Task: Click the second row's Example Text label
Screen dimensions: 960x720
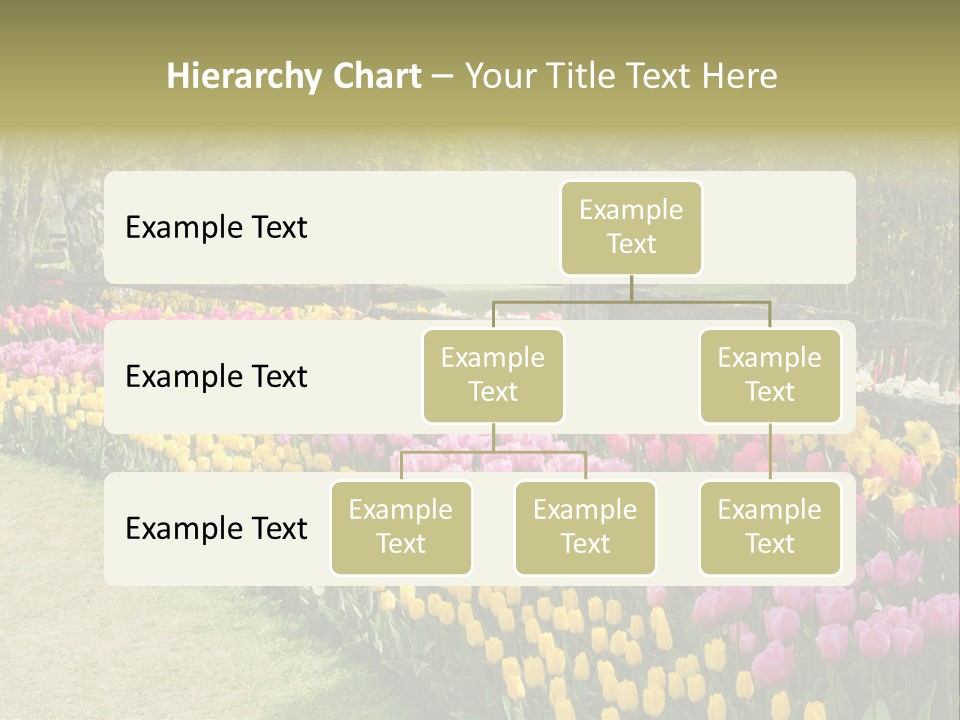Action: coord(216,376)
